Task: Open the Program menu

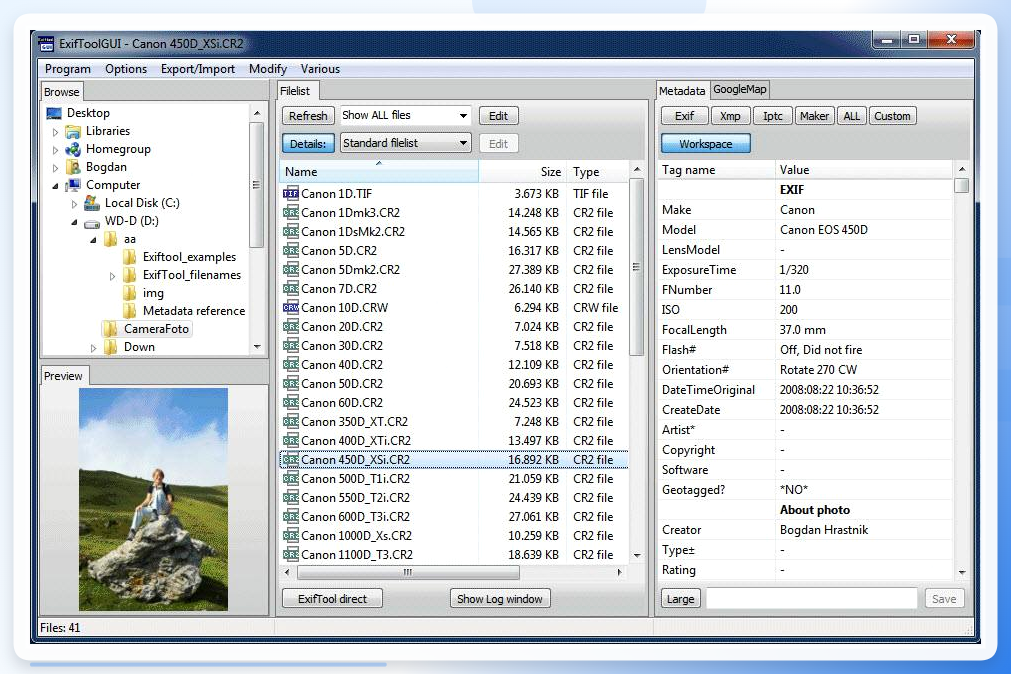Action: coord(68,69)
